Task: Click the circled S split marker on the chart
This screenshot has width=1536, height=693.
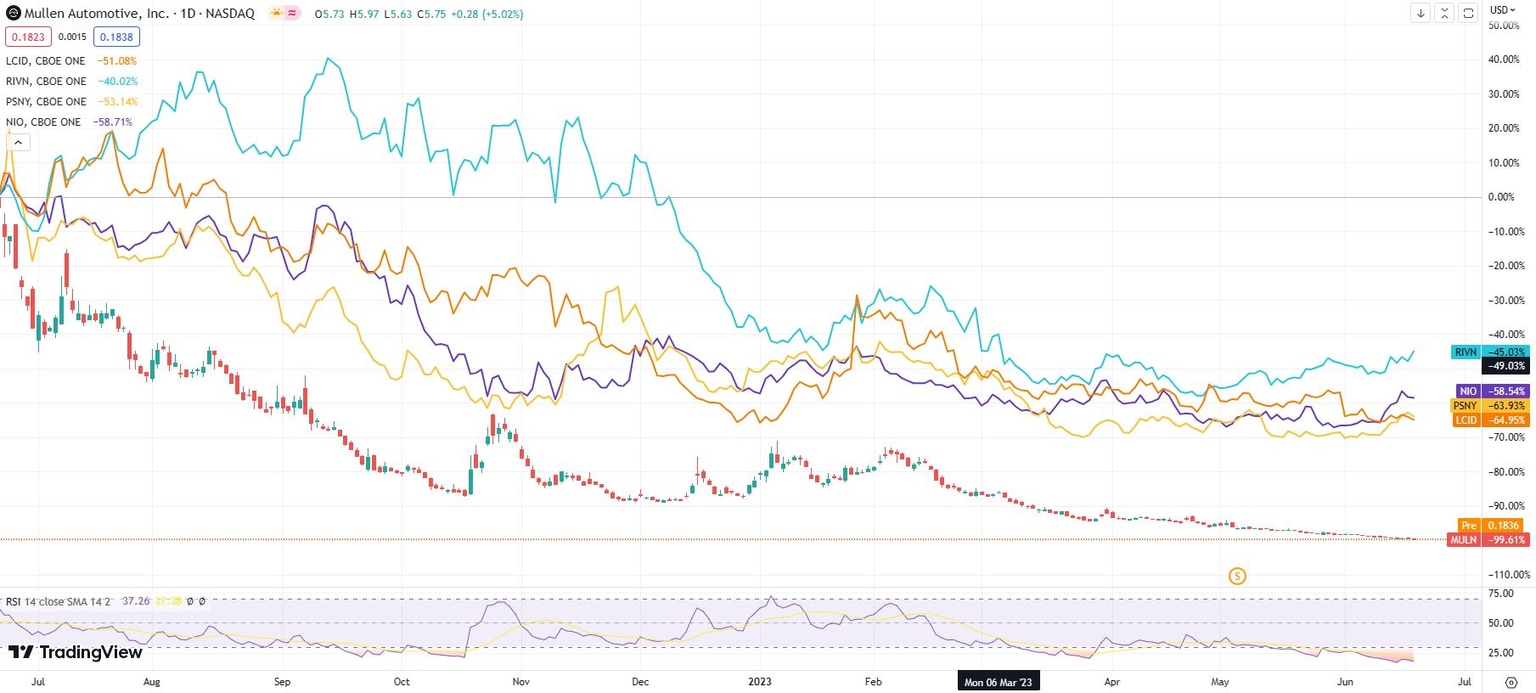Action: (x=1238, y=577)
